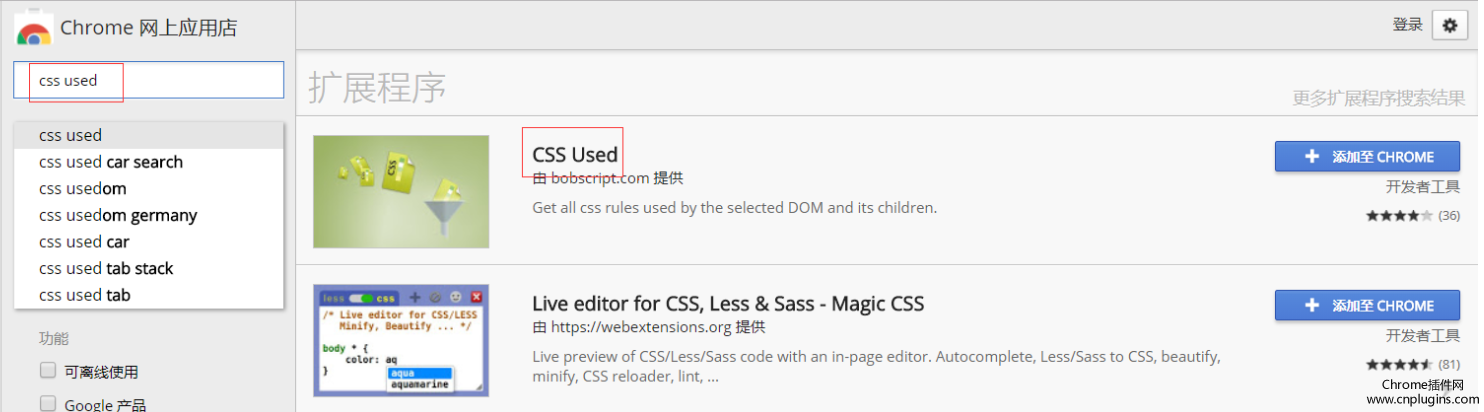The image size is (1484, 412).
Task: Click the CSS Used star rating (36)
Action: pyautogui.click(x=1412, y=216)
